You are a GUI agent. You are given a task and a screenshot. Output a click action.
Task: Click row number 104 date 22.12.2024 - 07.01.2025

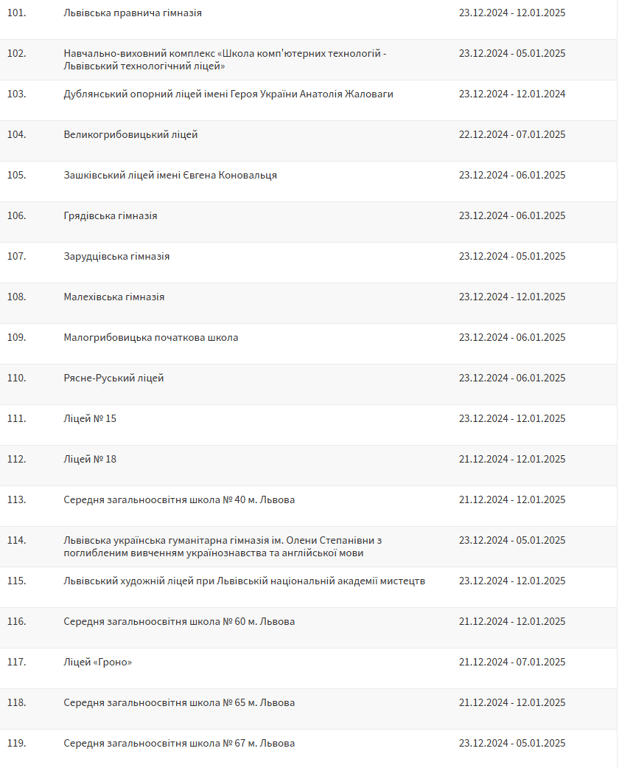coord(512,134)
